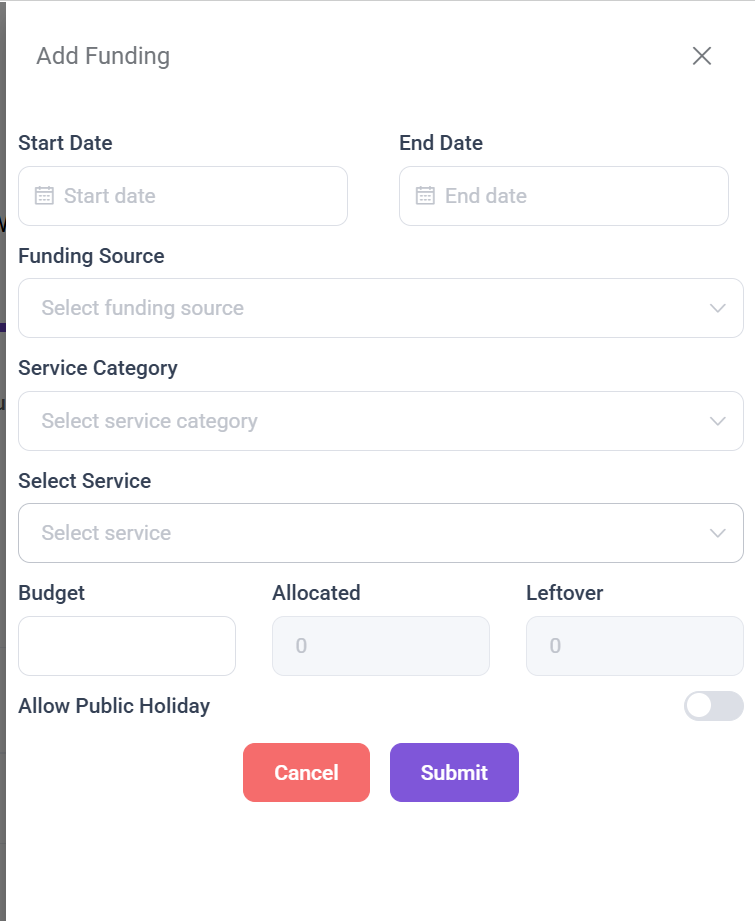This screenshot has width=755, height=921.
Task: Click the Select Service chevron arrow
Action: tap(717, 533)
